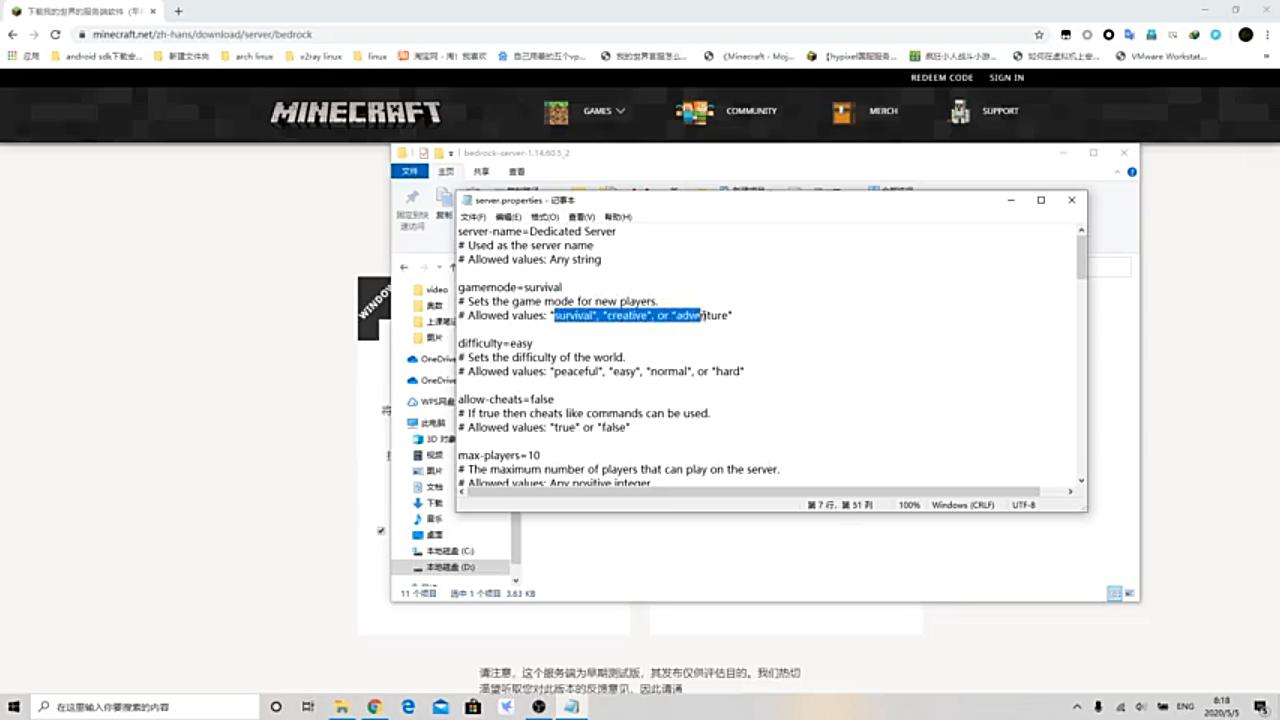The width and height of the screenshot is (1280, 720).
Task: Open 3D 对象 folder in sidebar
Action: point(433,439)
